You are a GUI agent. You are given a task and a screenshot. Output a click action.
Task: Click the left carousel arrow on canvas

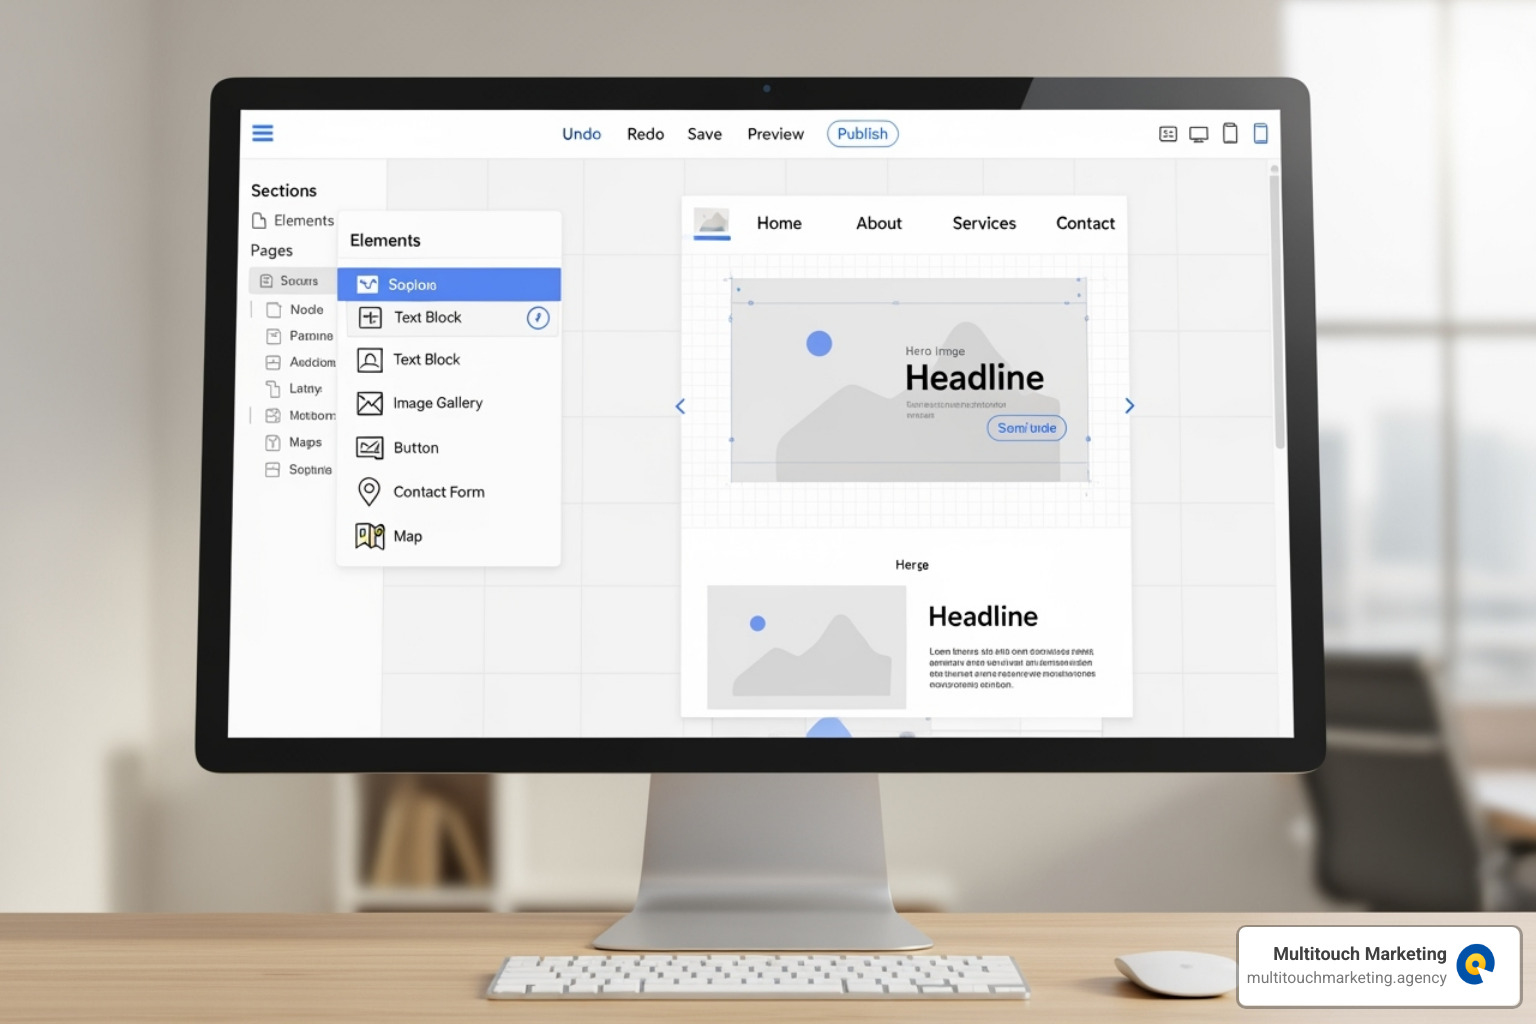tap(680, 406)
